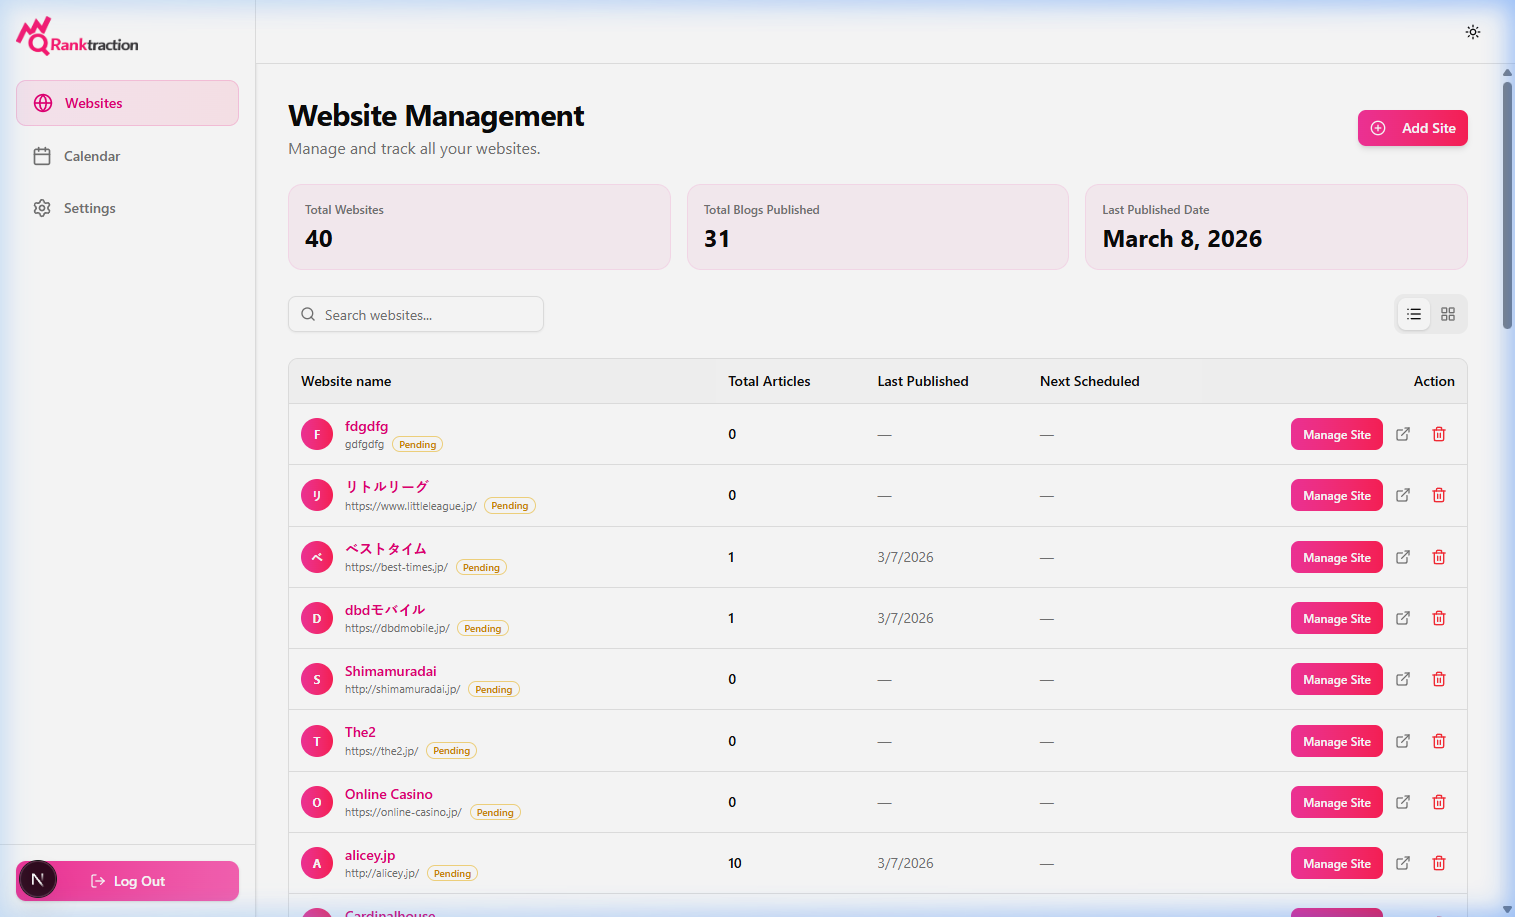The width and height of the screenshot is (1515, 917).
Task: Click the external link icon for dbdモバイル
Action: point(1402,617)
